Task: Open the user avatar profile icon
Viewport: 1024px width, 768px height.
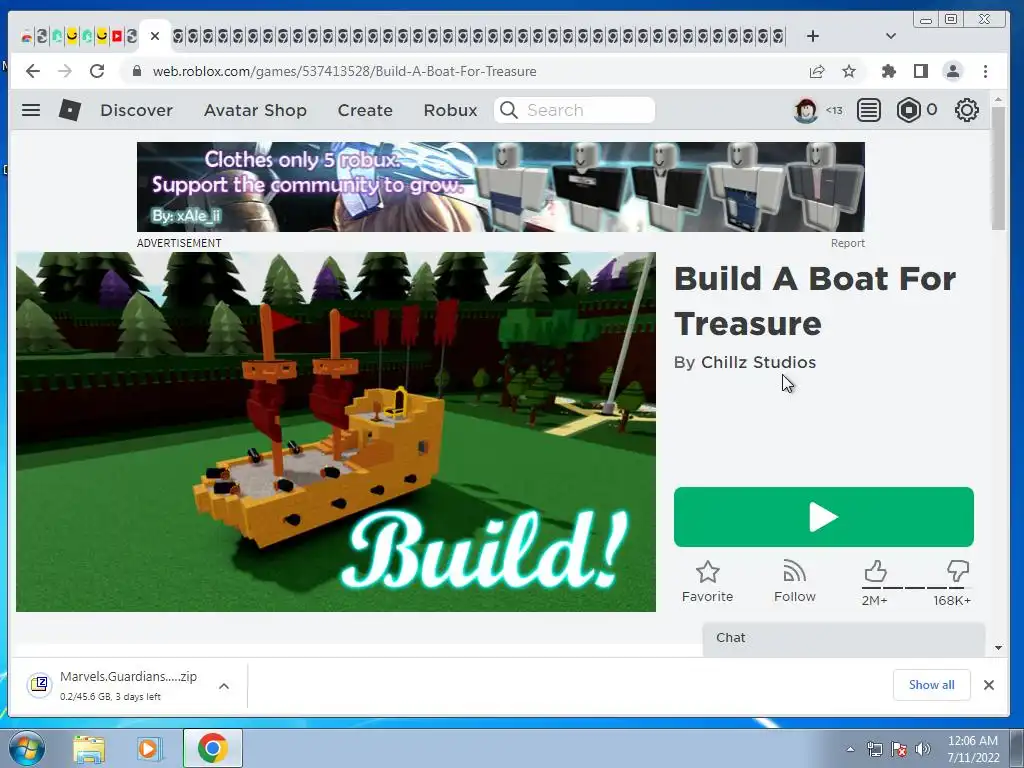Action: click(806, 110)
